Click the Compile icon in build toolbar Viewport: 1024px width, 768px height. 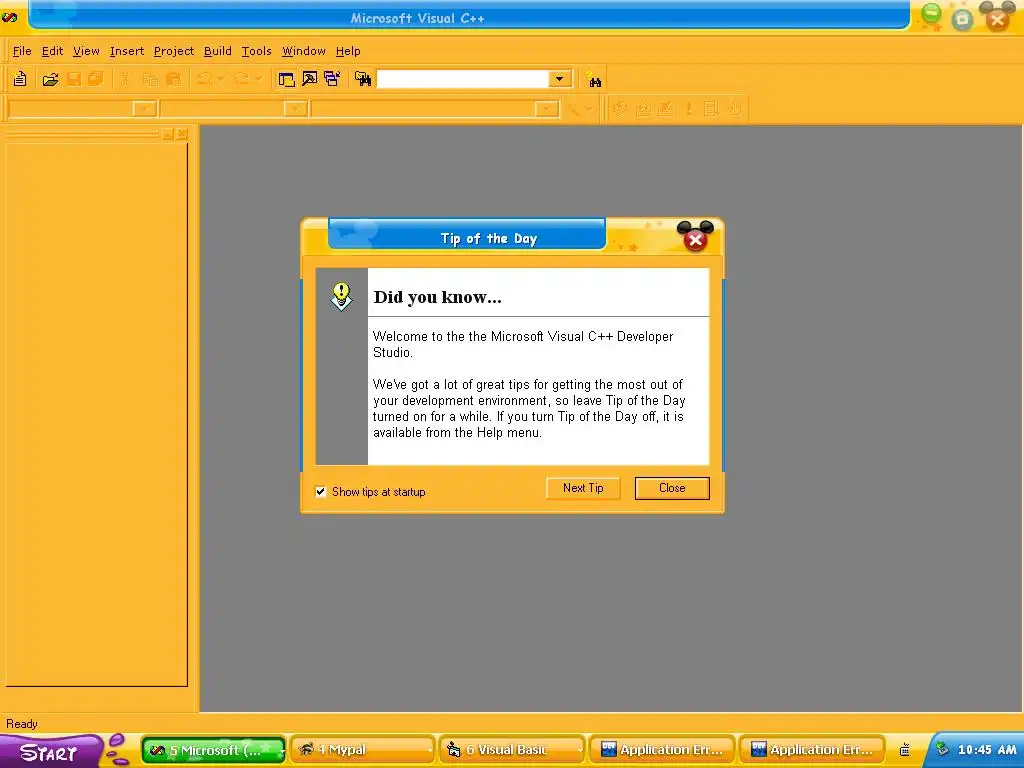(x=620, y=109)
